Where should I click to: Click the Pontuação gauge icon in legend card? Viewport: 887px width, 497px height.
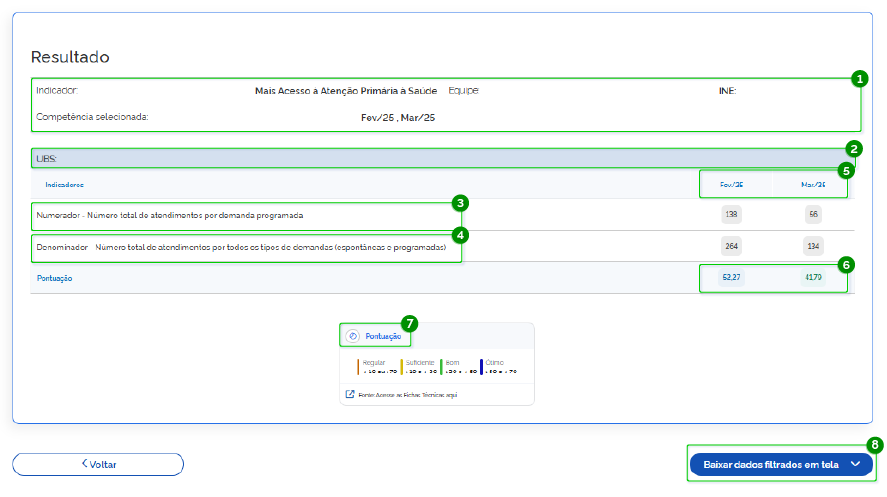(352, 336)
